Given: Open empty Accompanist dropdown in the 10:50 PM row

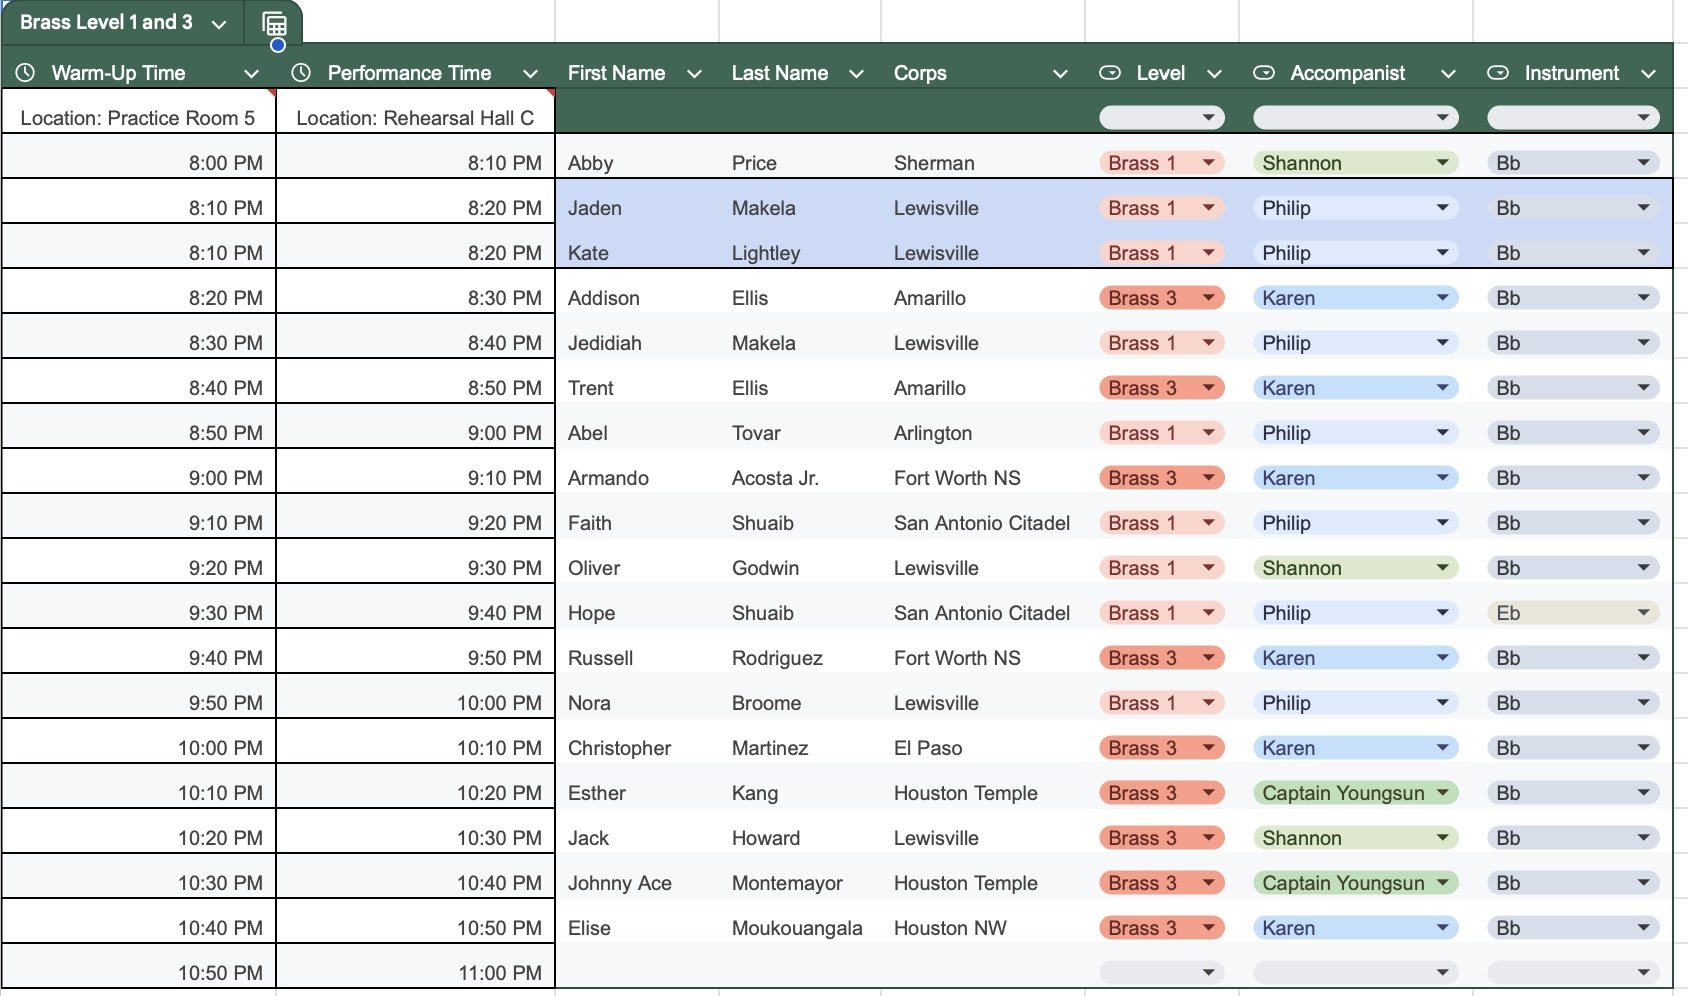Looking at the screenshot, I should coord(1356,972).
